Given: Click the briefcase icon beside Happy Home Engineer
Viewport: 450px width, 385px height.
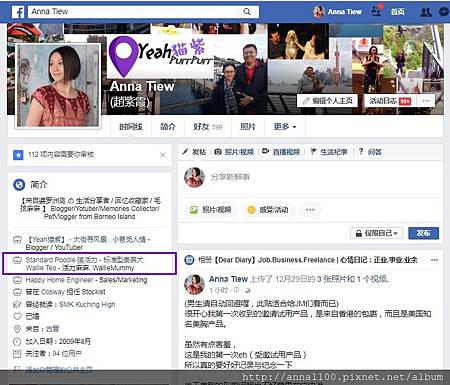Looking at the screenshot, I should (x=17, y=280).
